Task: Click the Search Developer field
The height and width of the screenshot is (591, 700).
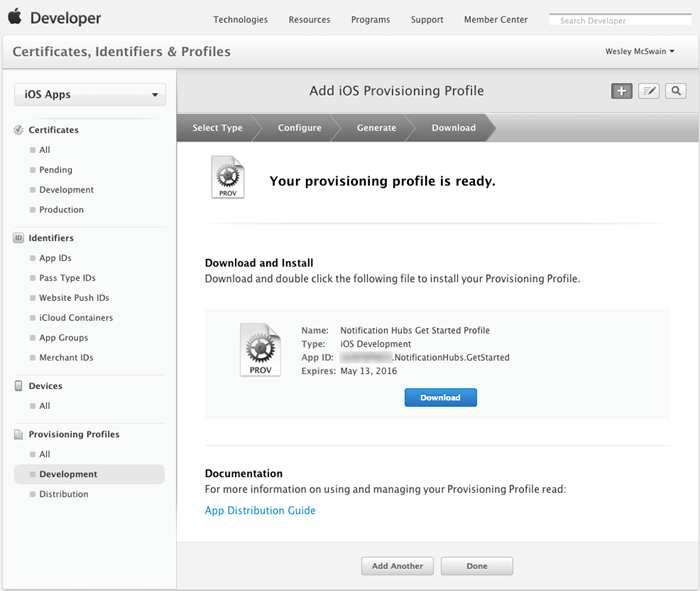Action: tap(620, 20)
